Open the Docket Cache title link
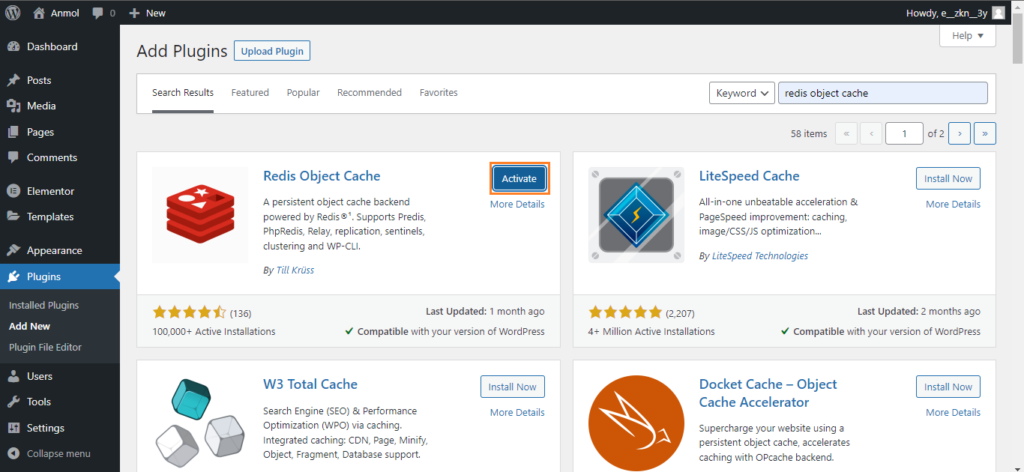Image resolution: width=1024 pixels, height=472 pixels. (x=768, y=393)
